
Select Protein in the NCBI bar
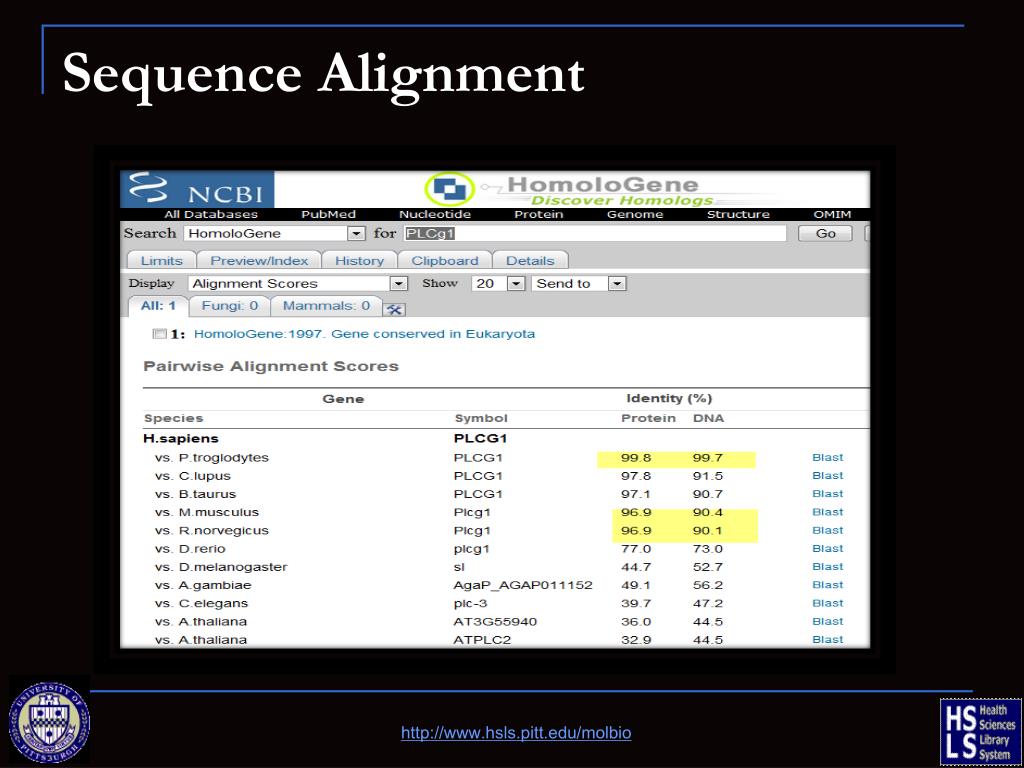pyautogui.click(x=539, y=214)
